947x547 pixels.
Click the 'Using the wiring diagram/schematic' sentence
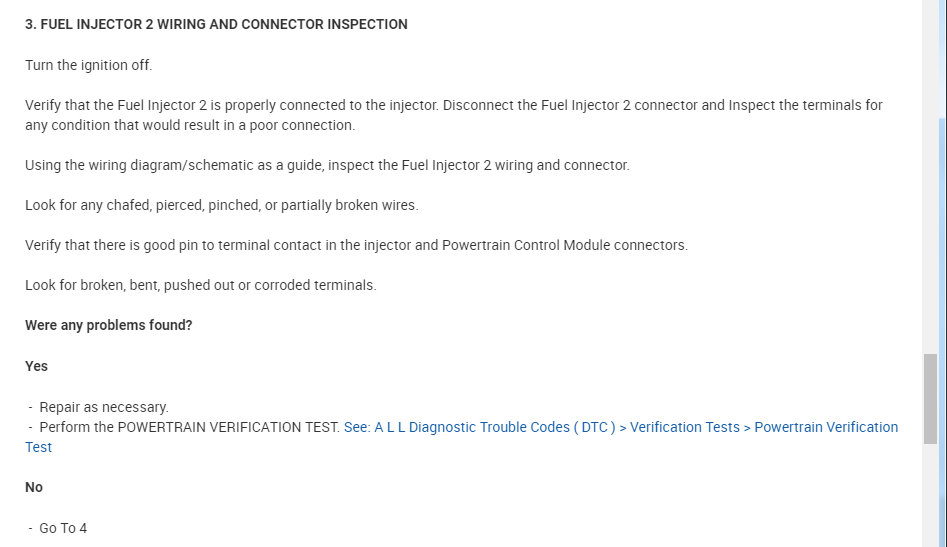pyautogui.click(x=327, y=165)
